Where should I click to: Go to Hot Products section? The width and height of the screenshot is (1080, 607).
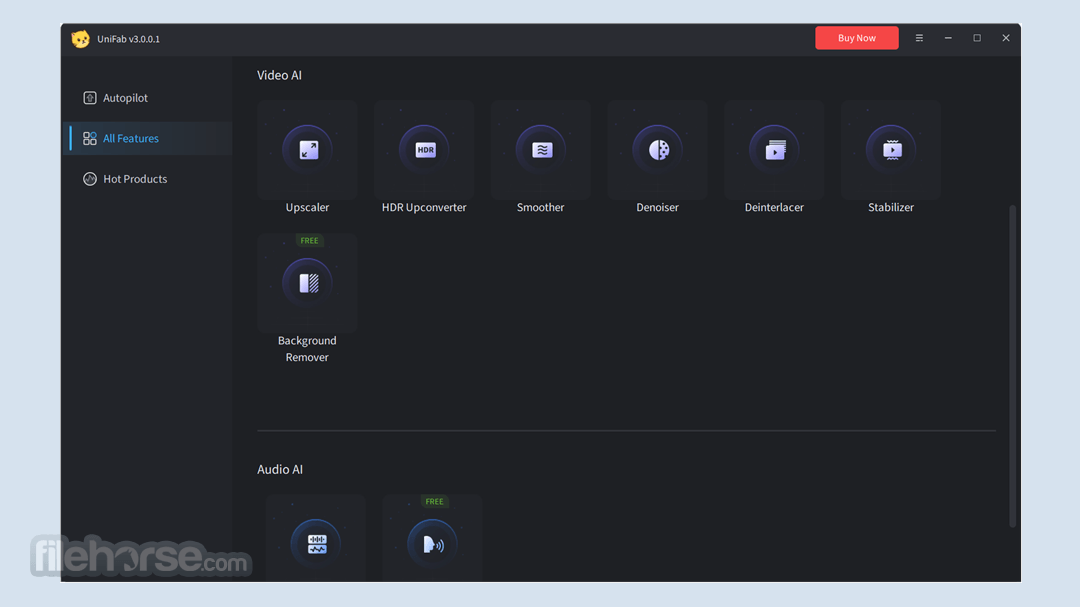point(147,179)
